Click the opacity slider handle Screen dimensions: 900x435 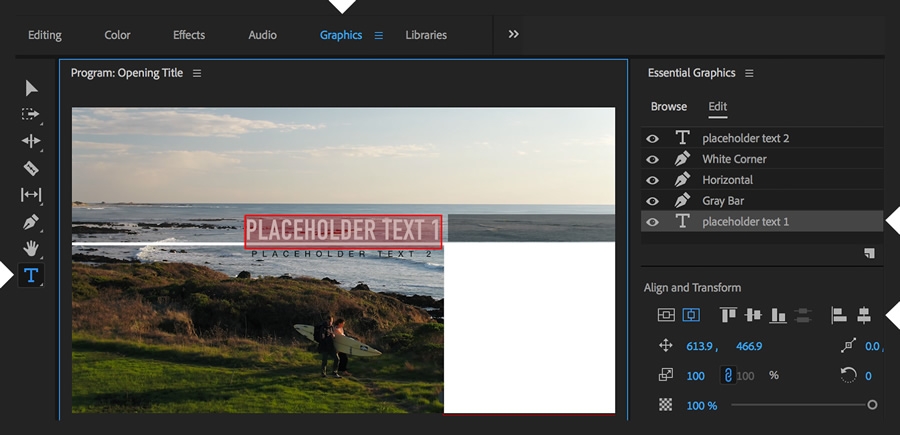pos(872,405)
